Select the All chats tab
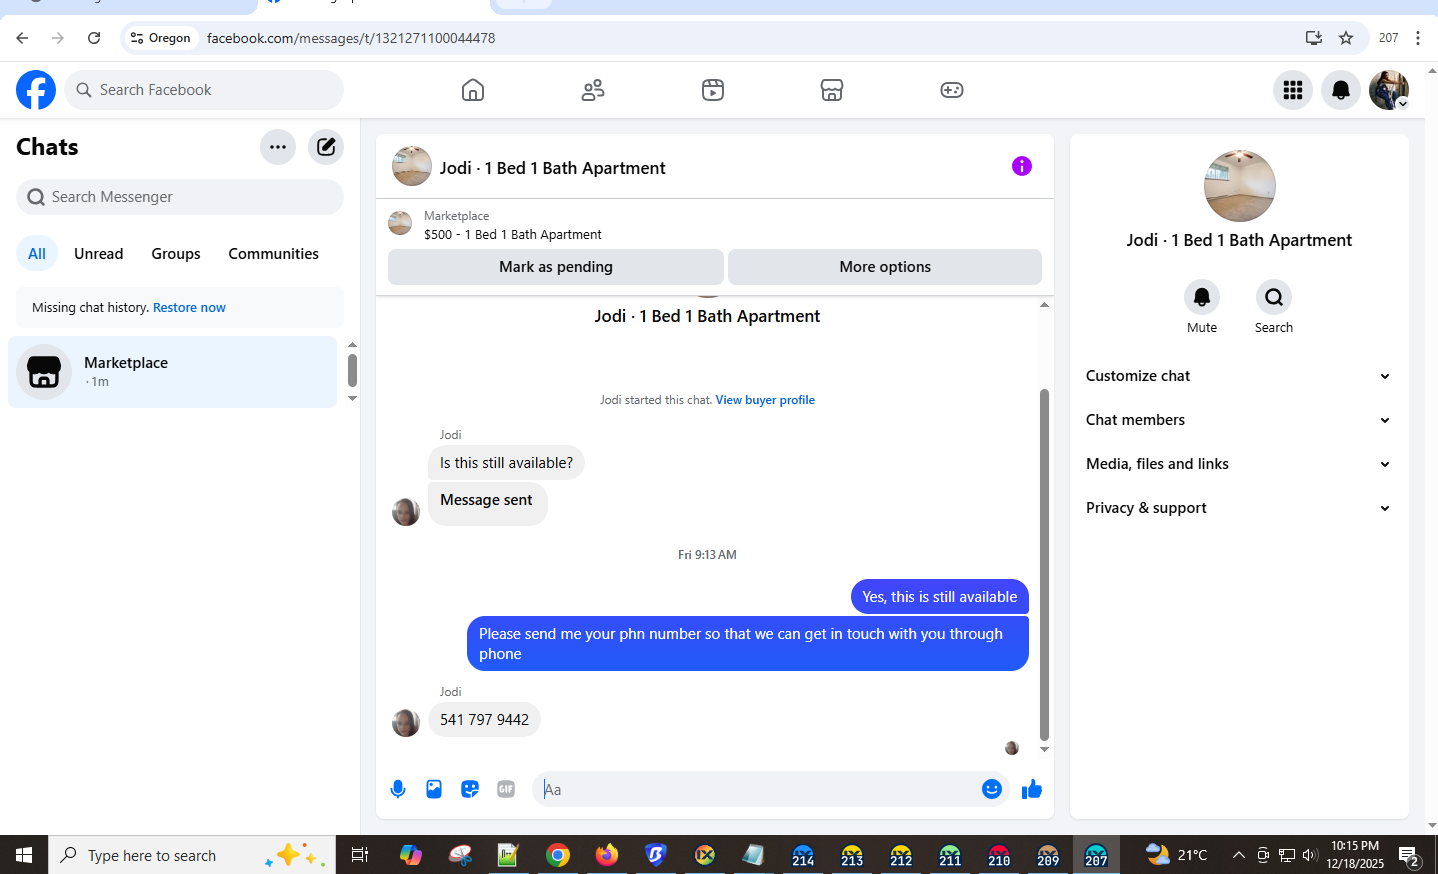Screen dimensions: 1438x874 tap(37, 254)
